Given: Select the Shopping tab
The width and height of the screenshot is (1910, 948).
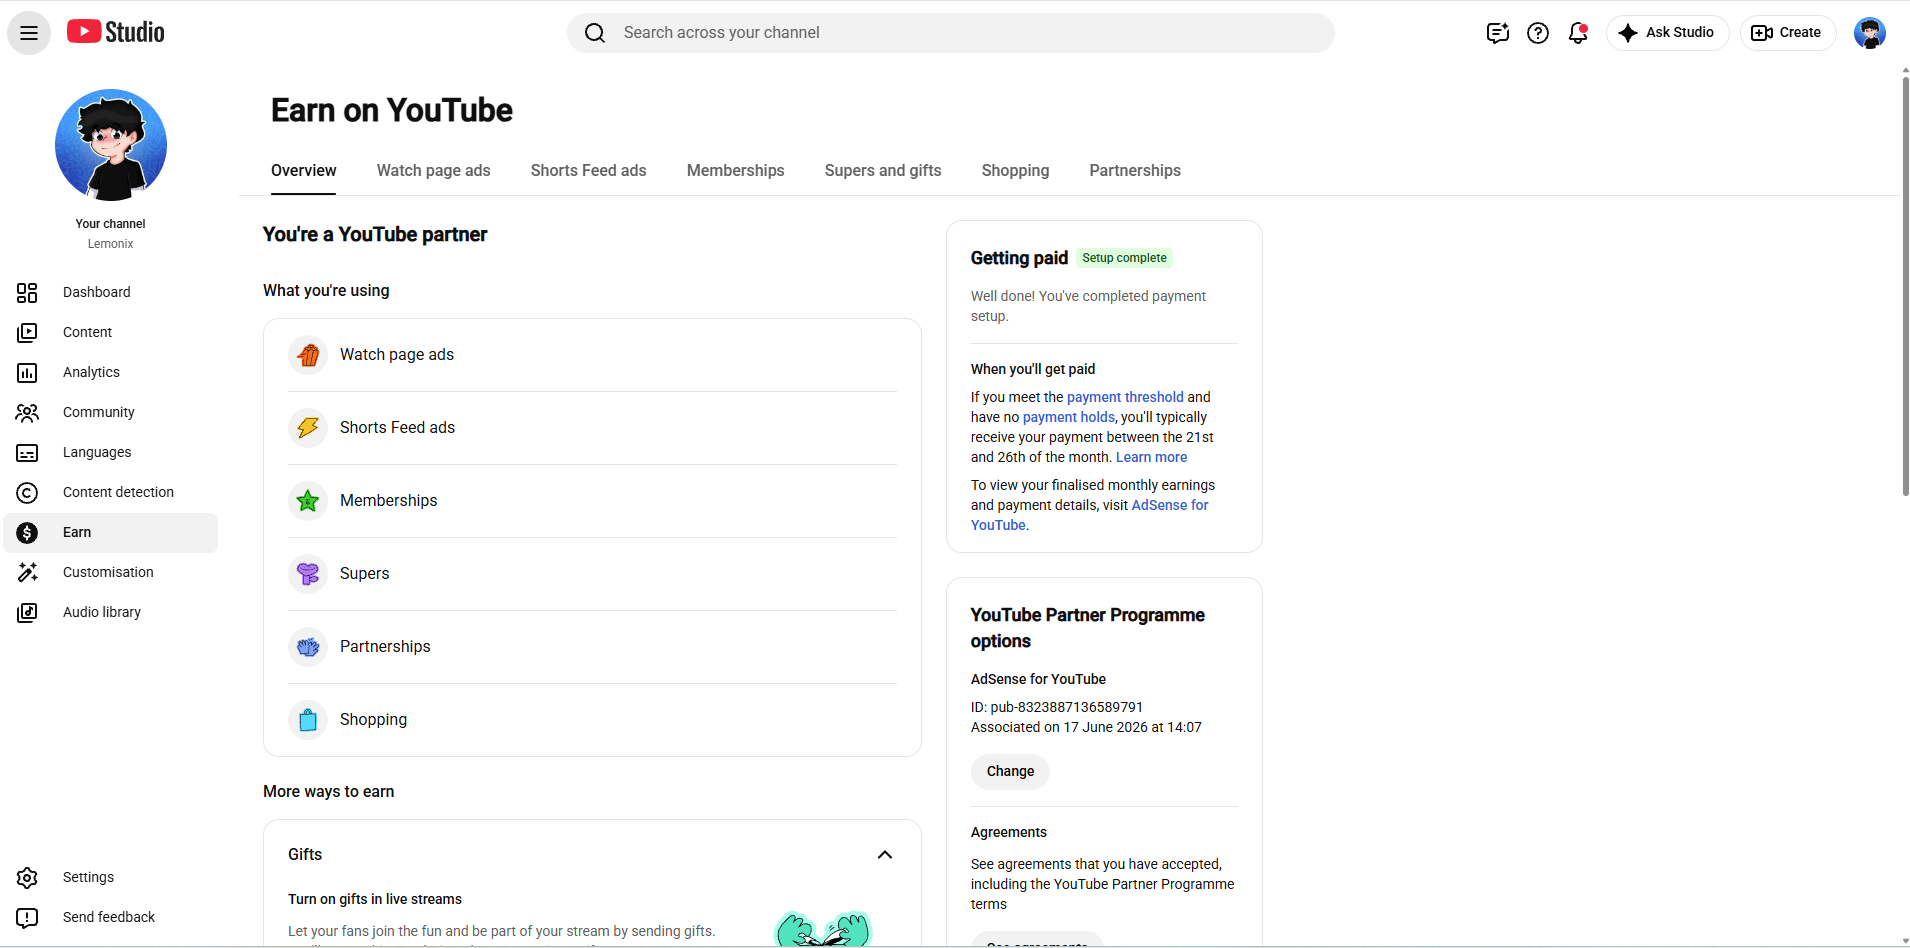Looking at the screenshot, I should 1016,171.
